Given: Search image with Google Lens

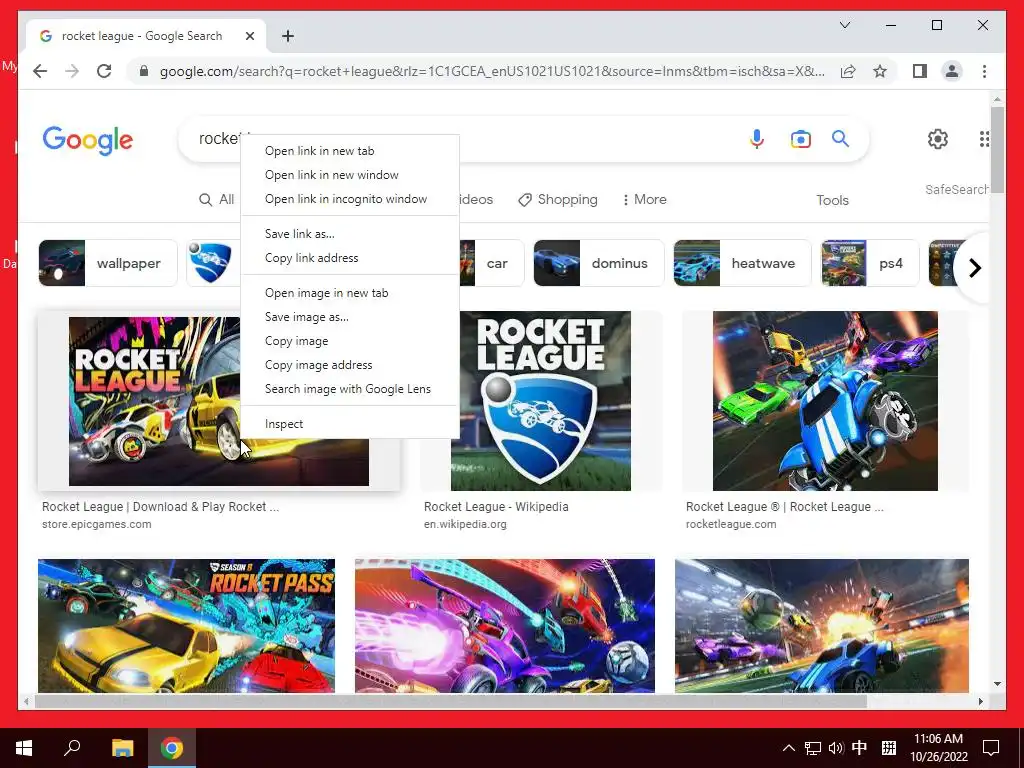Looking at the screenshot, I should (x=350, y=389).
